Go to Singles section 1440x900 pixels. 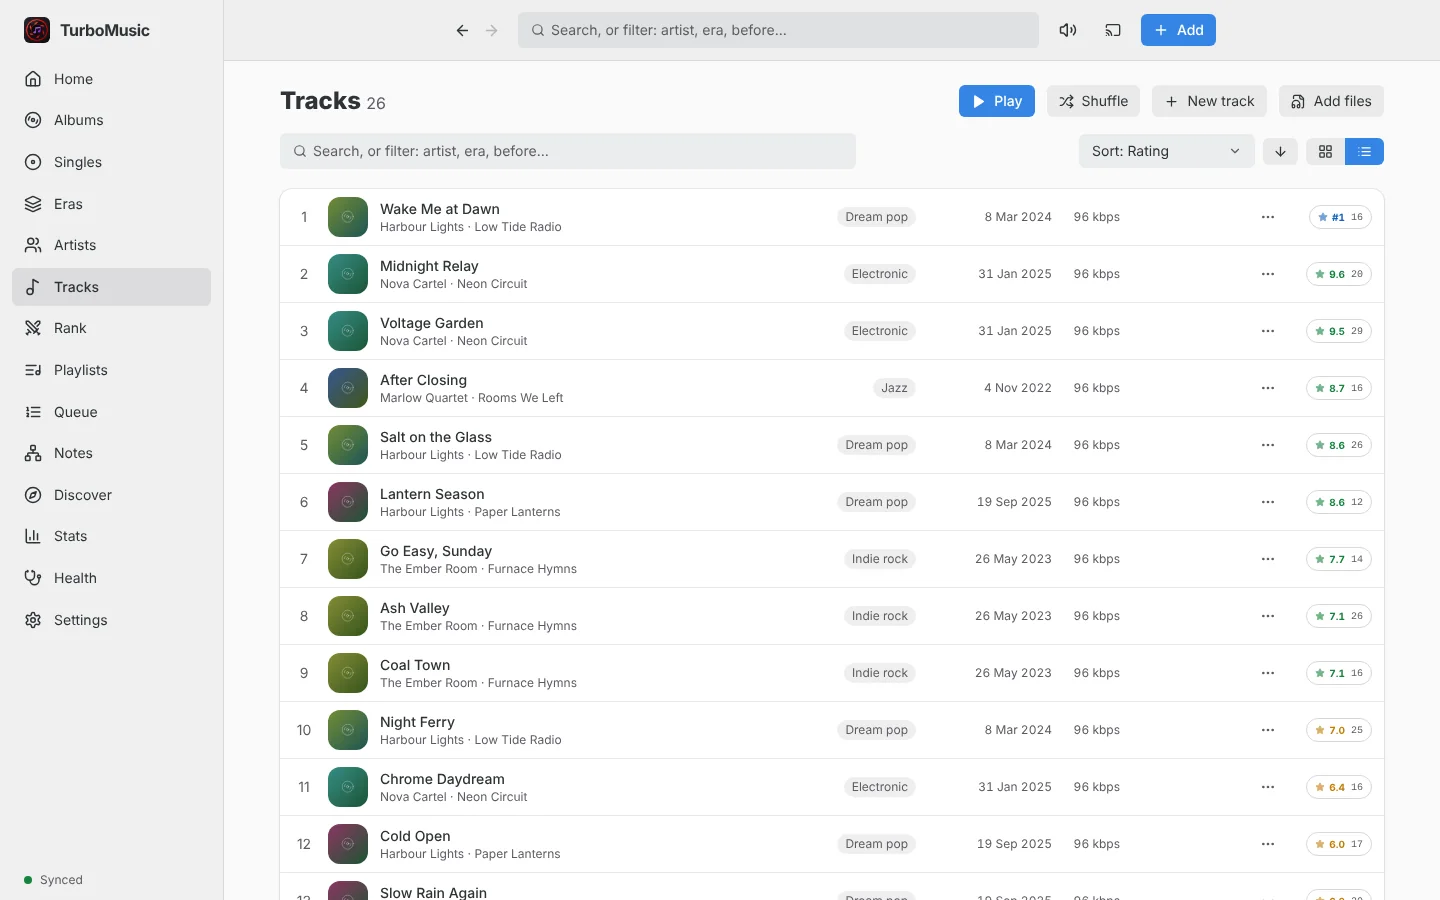(x=111, y=162)
